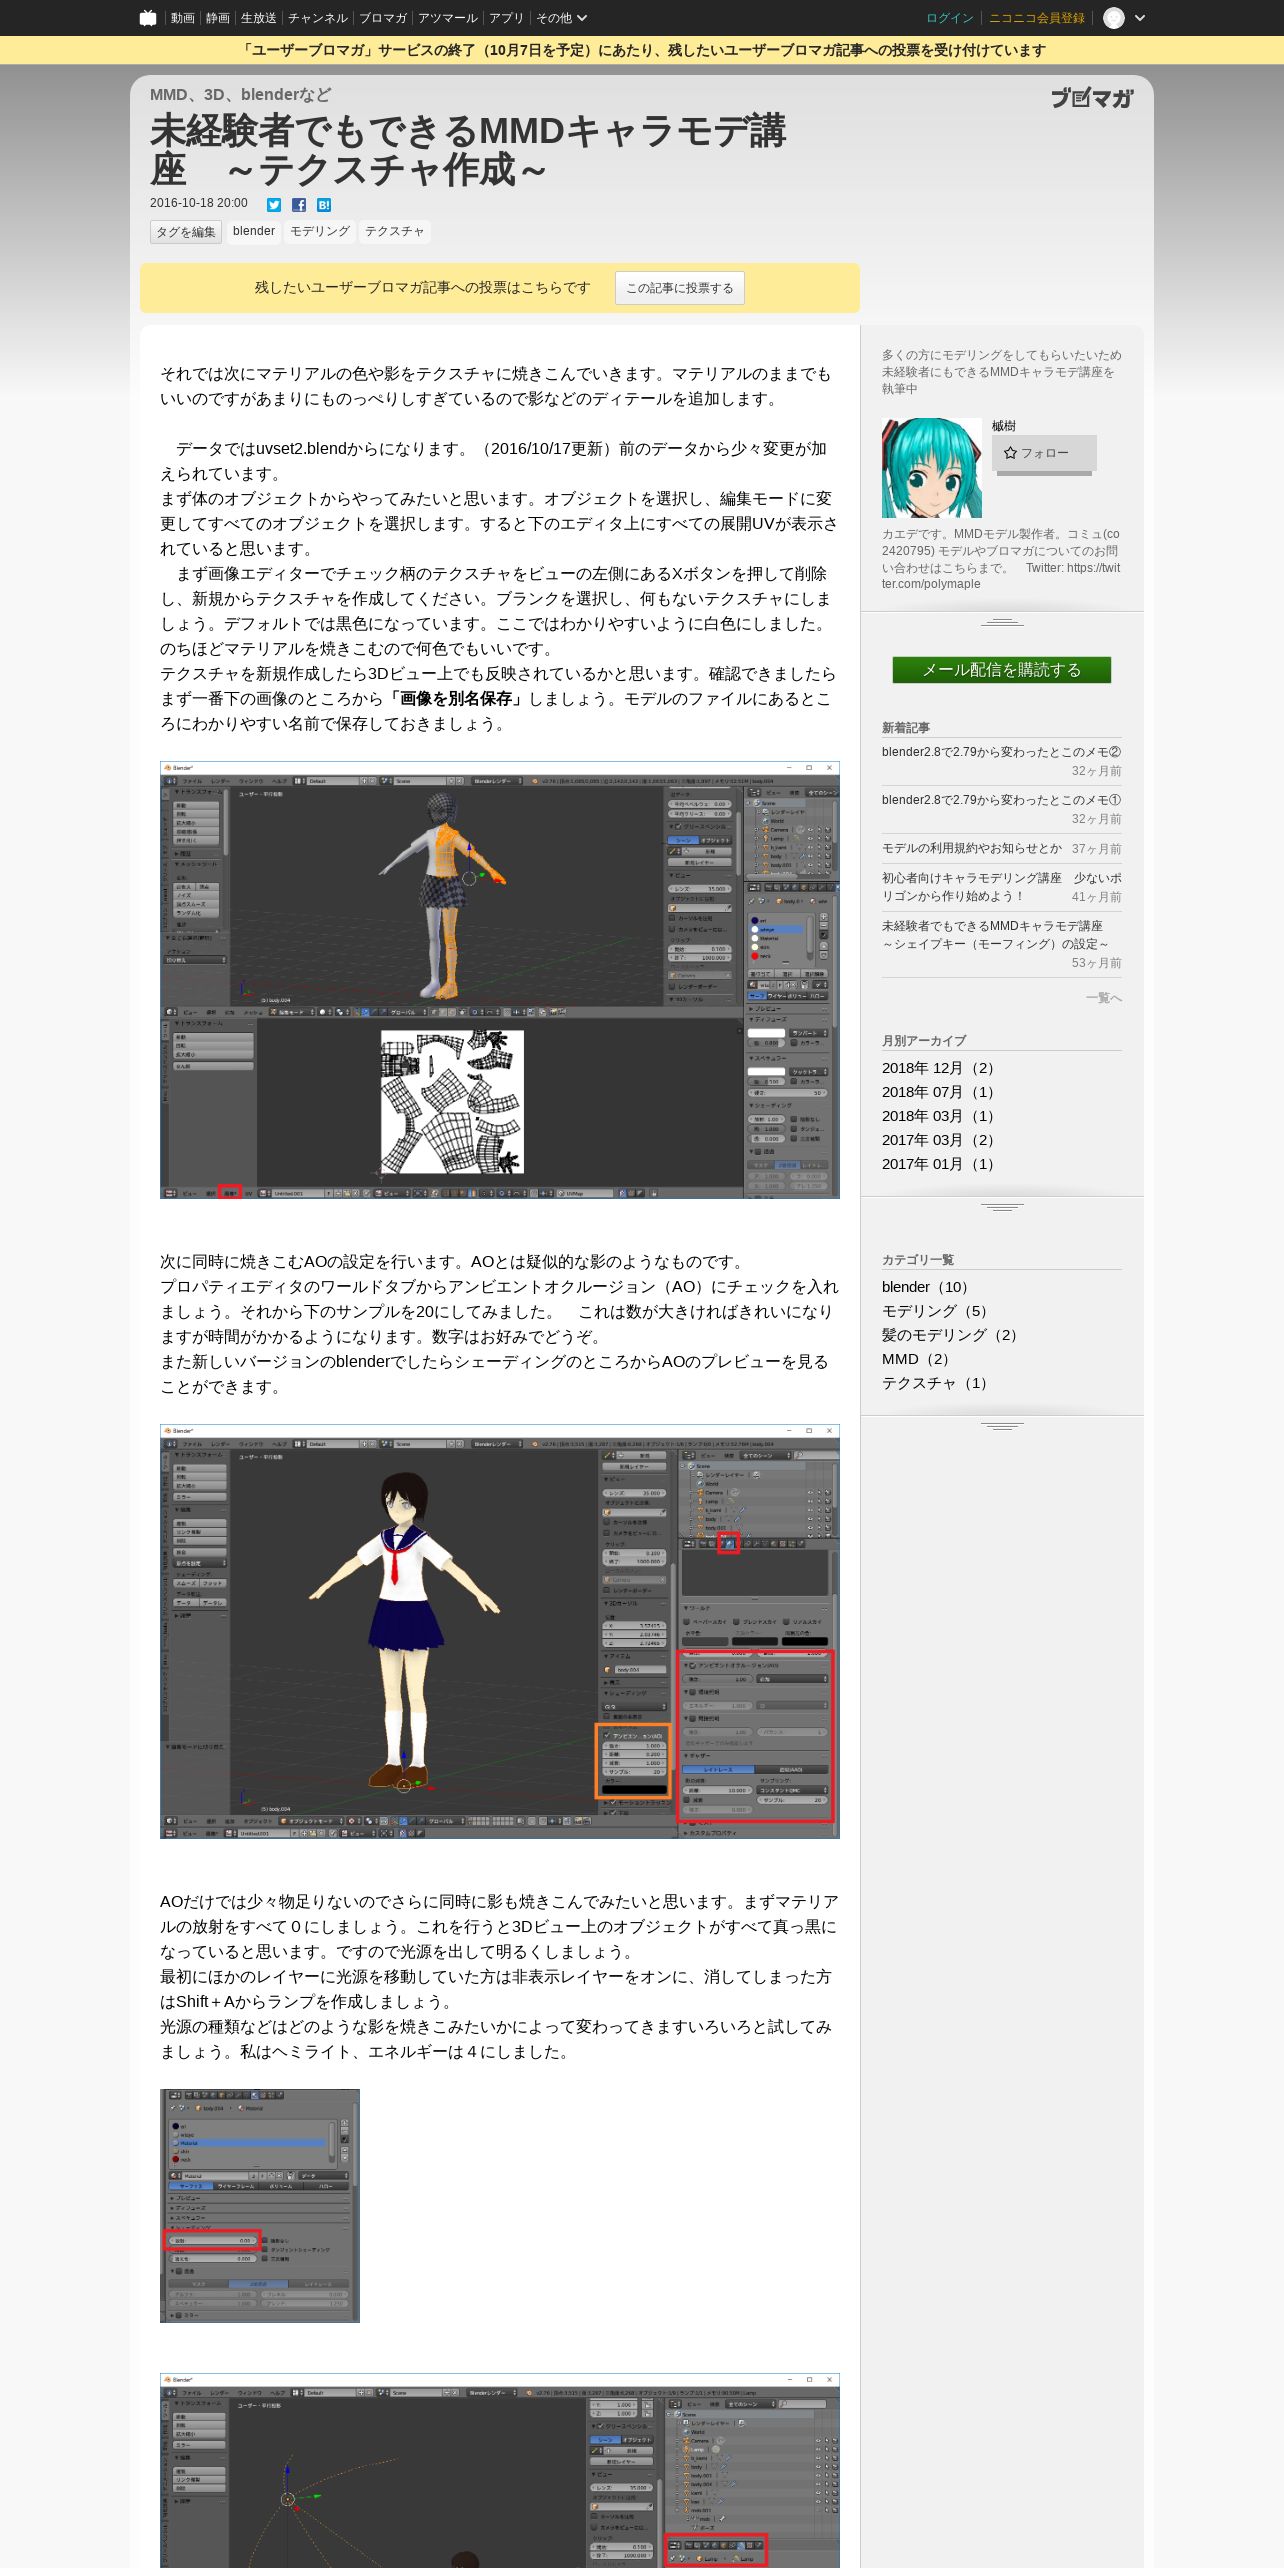Click the メール配信を購読する button
Screen dimensions: 1284x2568
(1002, 670)
